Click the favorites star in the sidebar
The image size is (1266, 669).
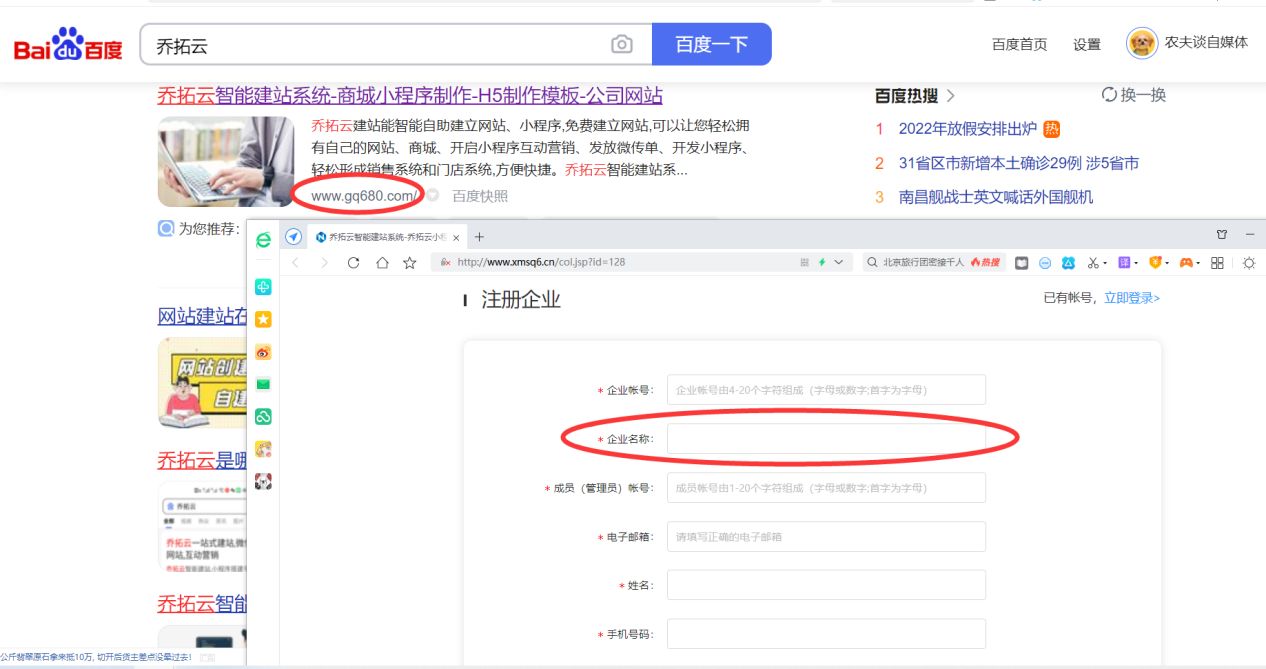pos(263,319)
